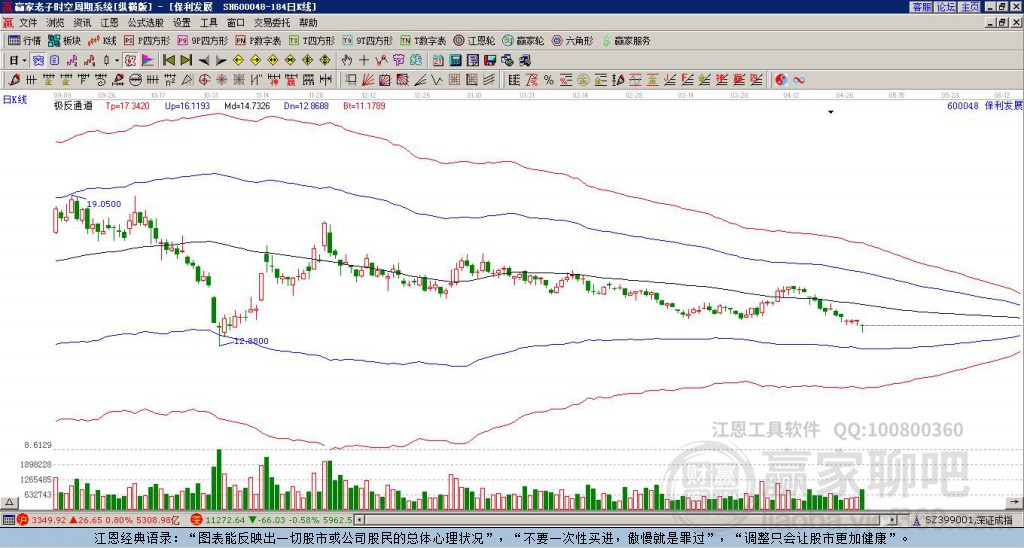This screenshot has height=548, width=1024.
Task: Toggle the 权 rights-adjustment button
Action: [130, 61]
